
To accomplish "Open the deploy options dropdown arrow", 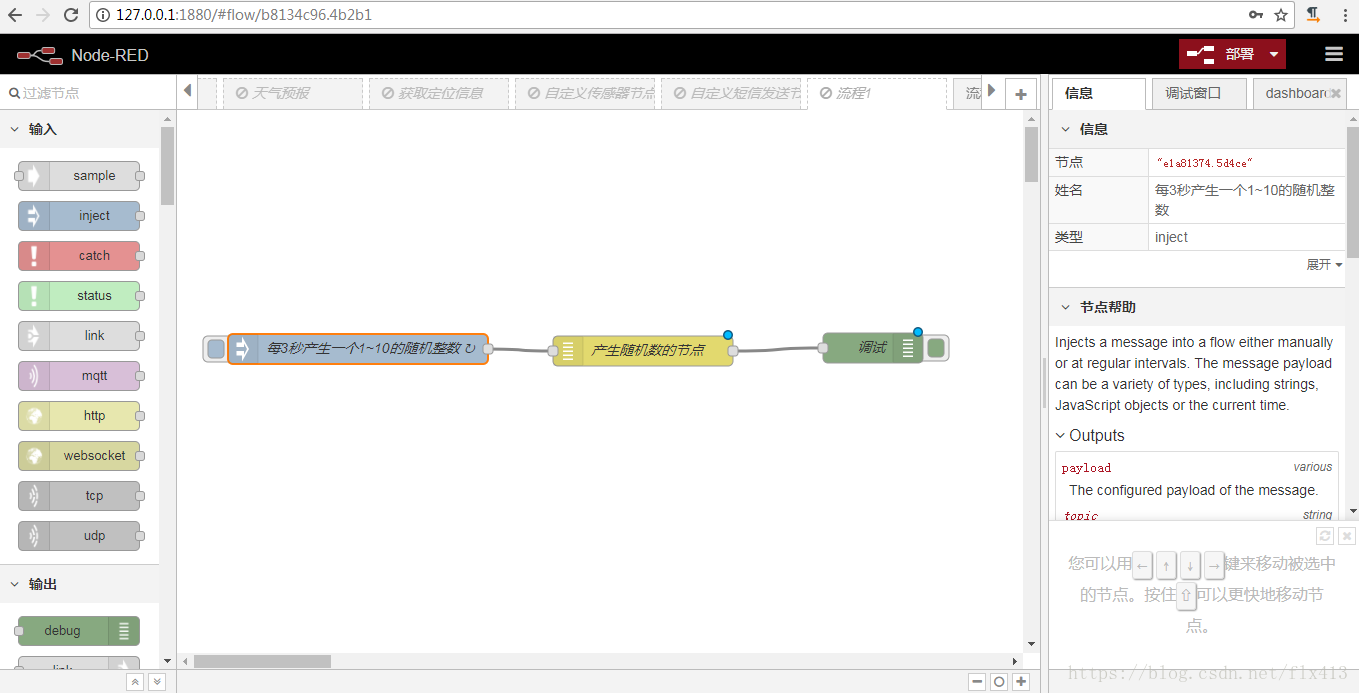I will [1274, 54].
